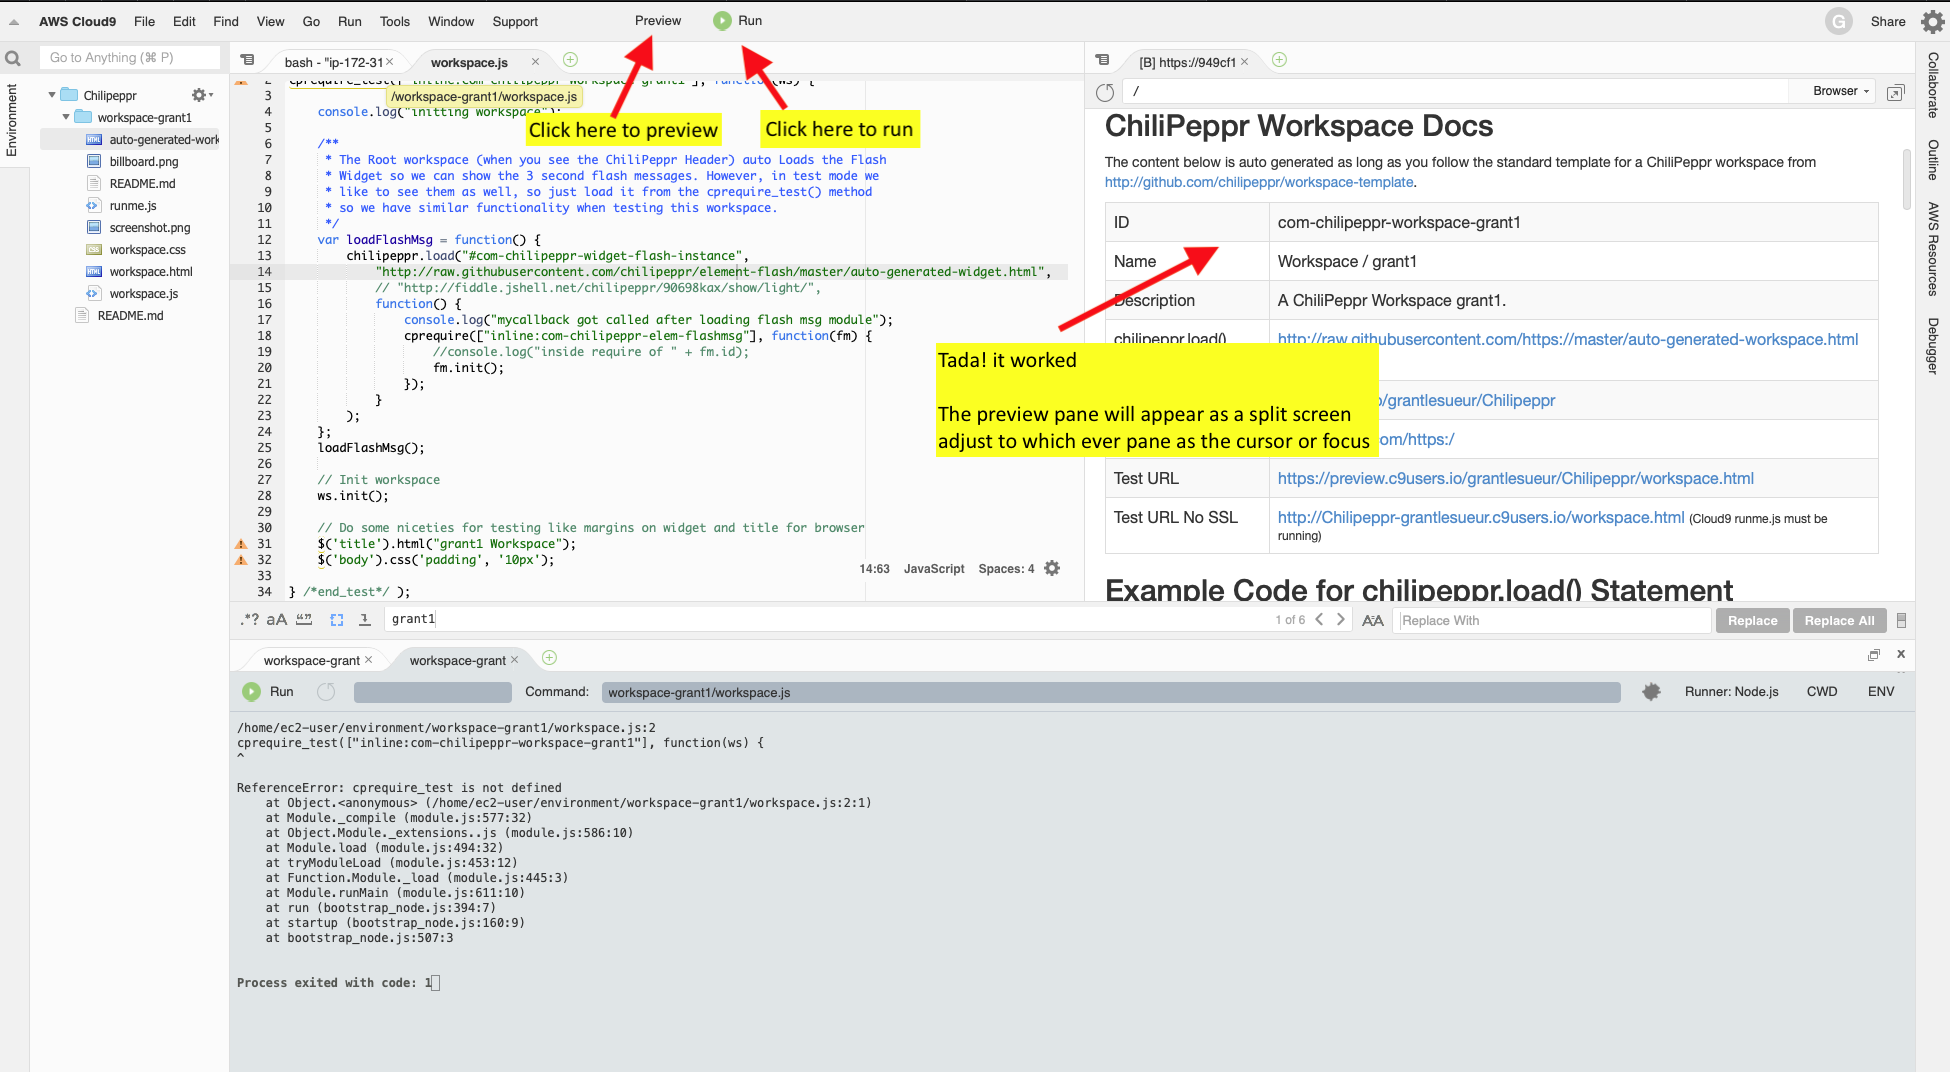Collapse the menu bar with top-left arrow
The height and width of the screenshot is (1072, 1950).
pyautogui.click(x=14, y=21)
